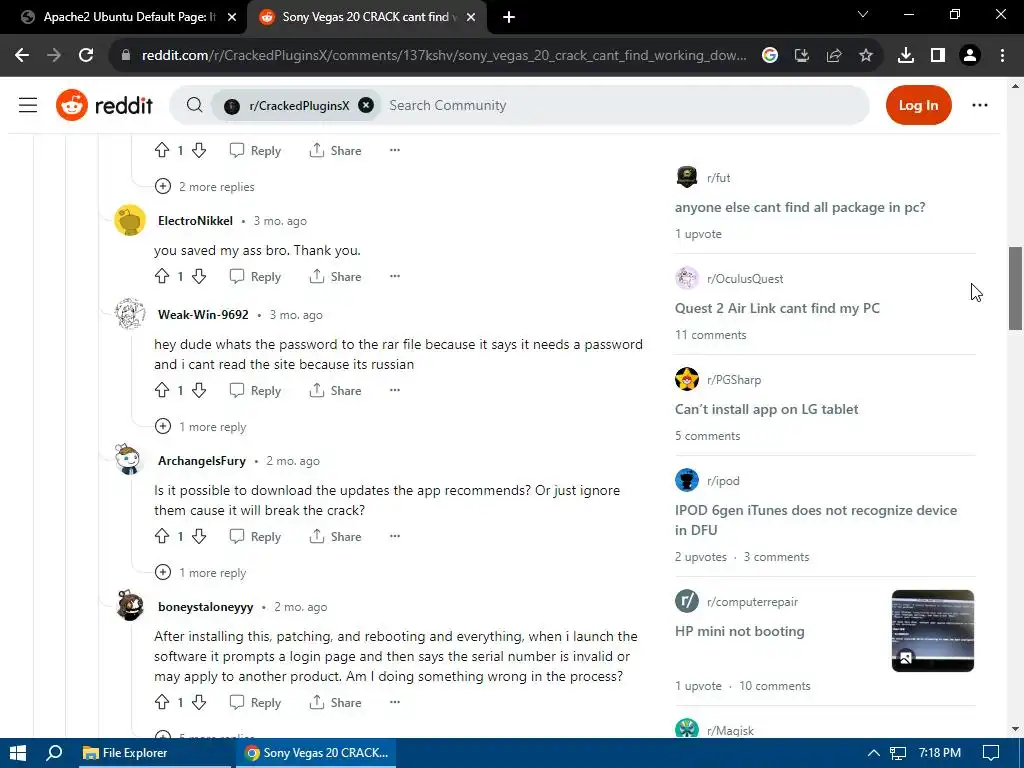Image resolution: width=1024 pixels, height=768 pixels.
Task: Share Weak-Win-9692's comment
Action: pos(335,391)
